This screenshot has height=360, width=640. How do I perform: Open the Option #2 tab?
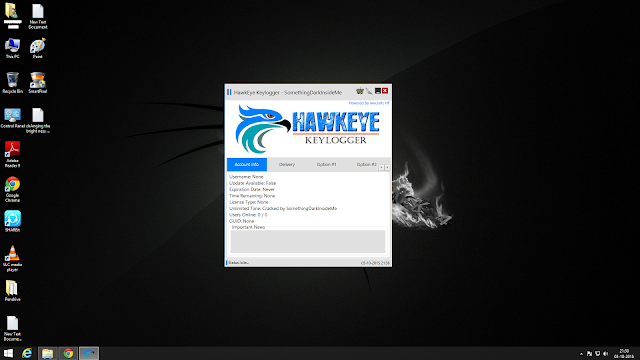pyautogui.click(x=366, y=164)
